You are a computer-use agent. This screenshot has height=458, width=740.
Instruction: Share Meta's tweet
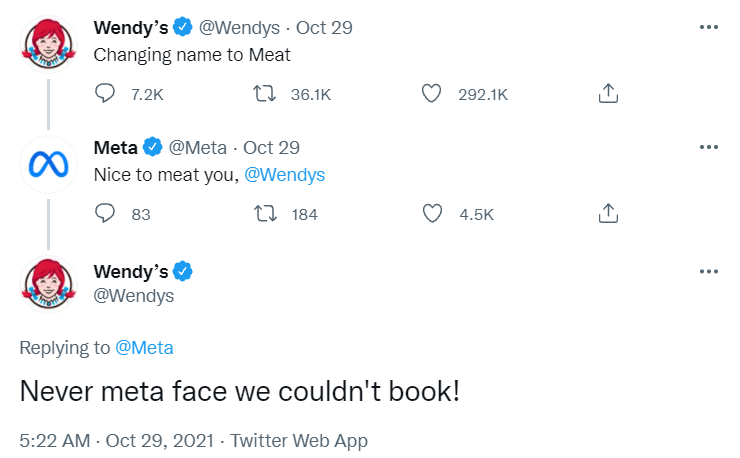pos(607,213)
